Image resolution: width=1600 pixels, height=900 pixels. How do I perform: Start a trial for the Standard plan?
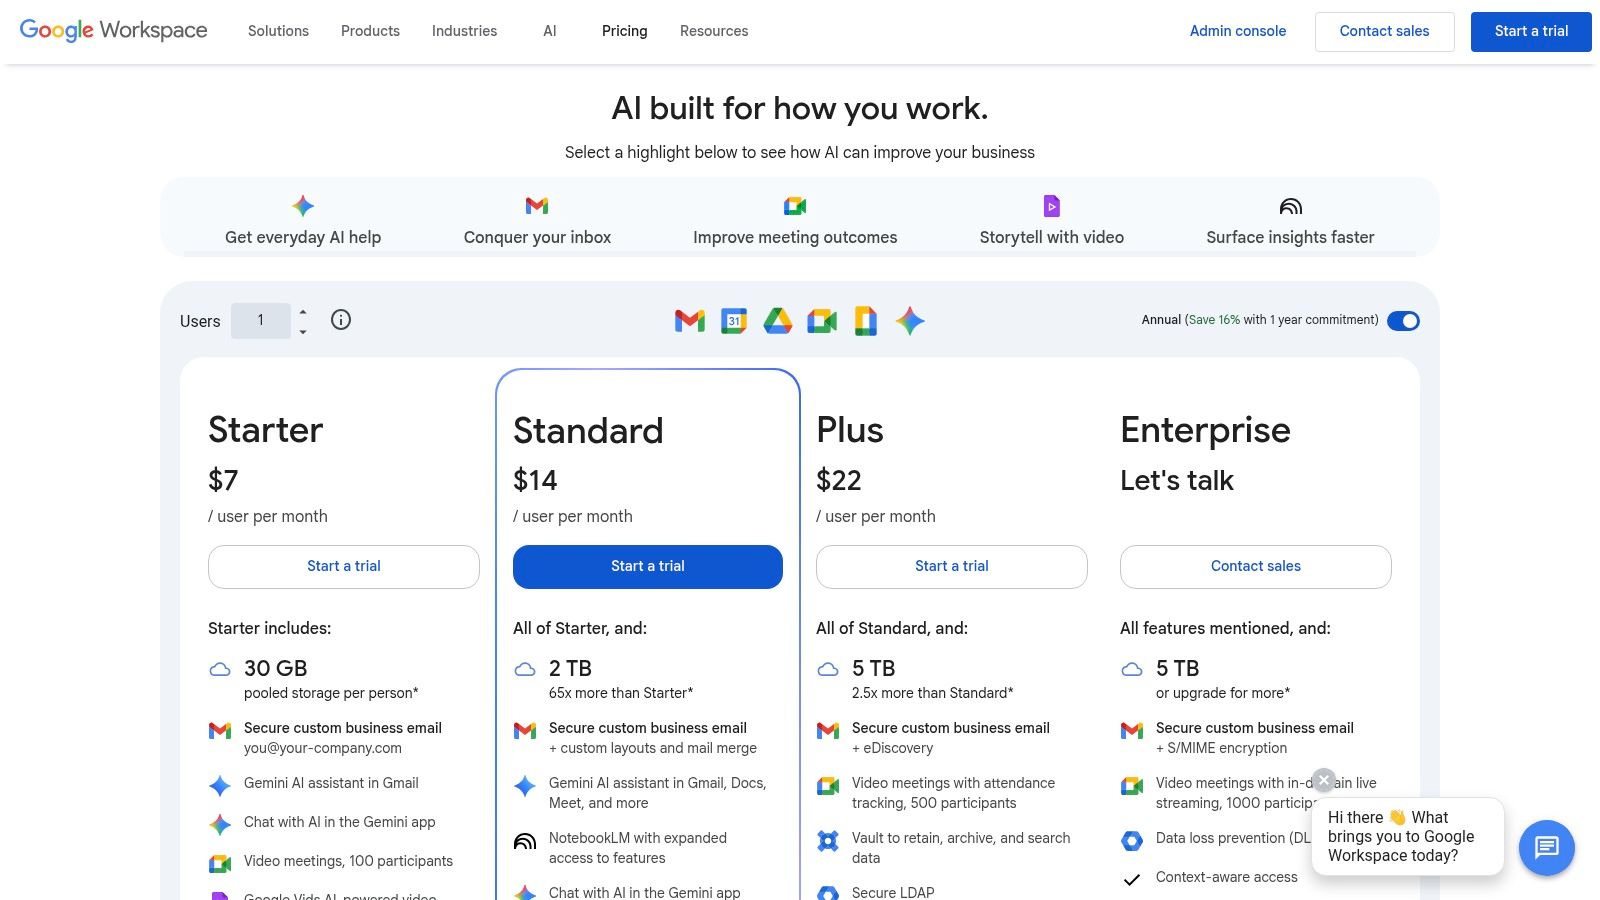pos(648,566)
